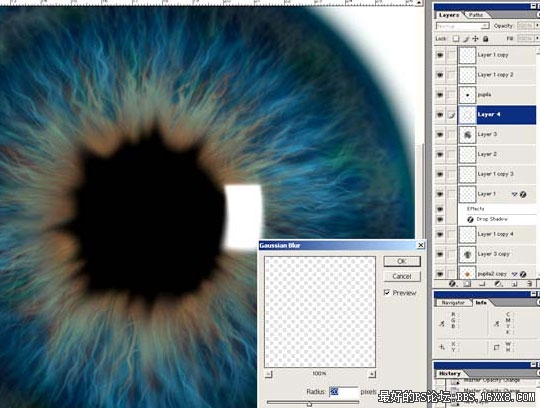540x408 pixels.
Task: Click the lock all padlock icon
Action: [x=485, y=39]
